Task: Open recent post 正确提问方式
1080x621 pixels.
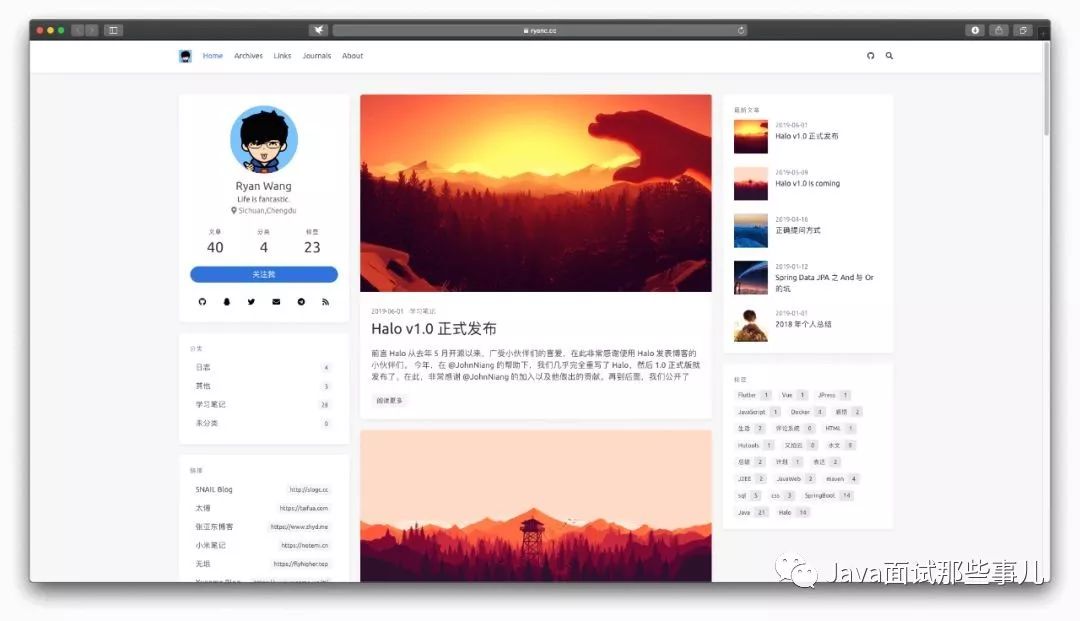Action: [x=798, y=231]
